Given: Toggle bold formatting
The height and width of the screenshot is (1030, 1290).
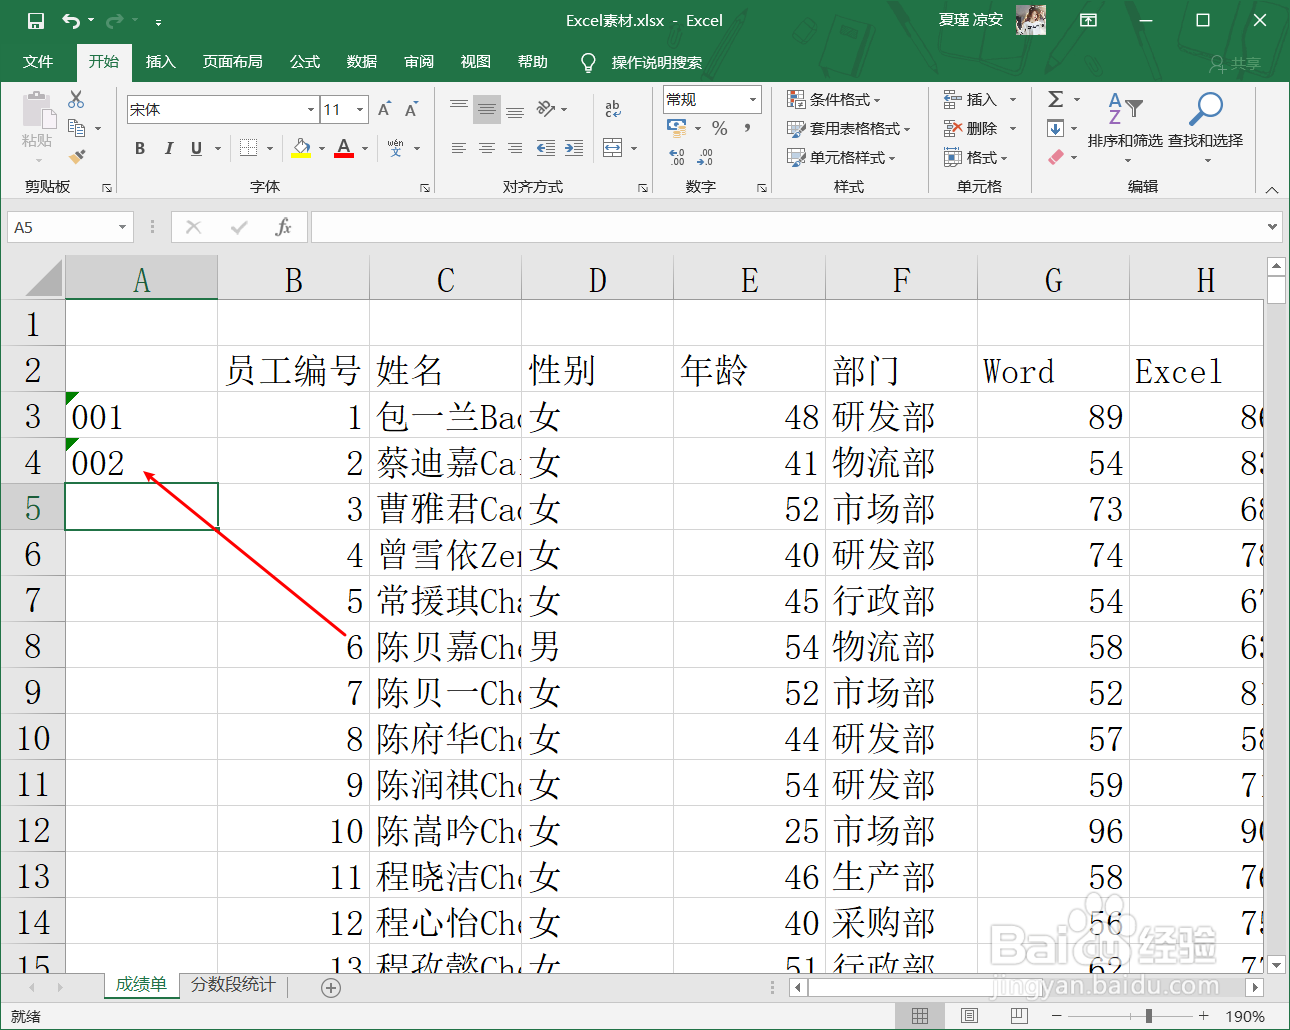Looking at the screenshot, I should click(x=139, y=148).
